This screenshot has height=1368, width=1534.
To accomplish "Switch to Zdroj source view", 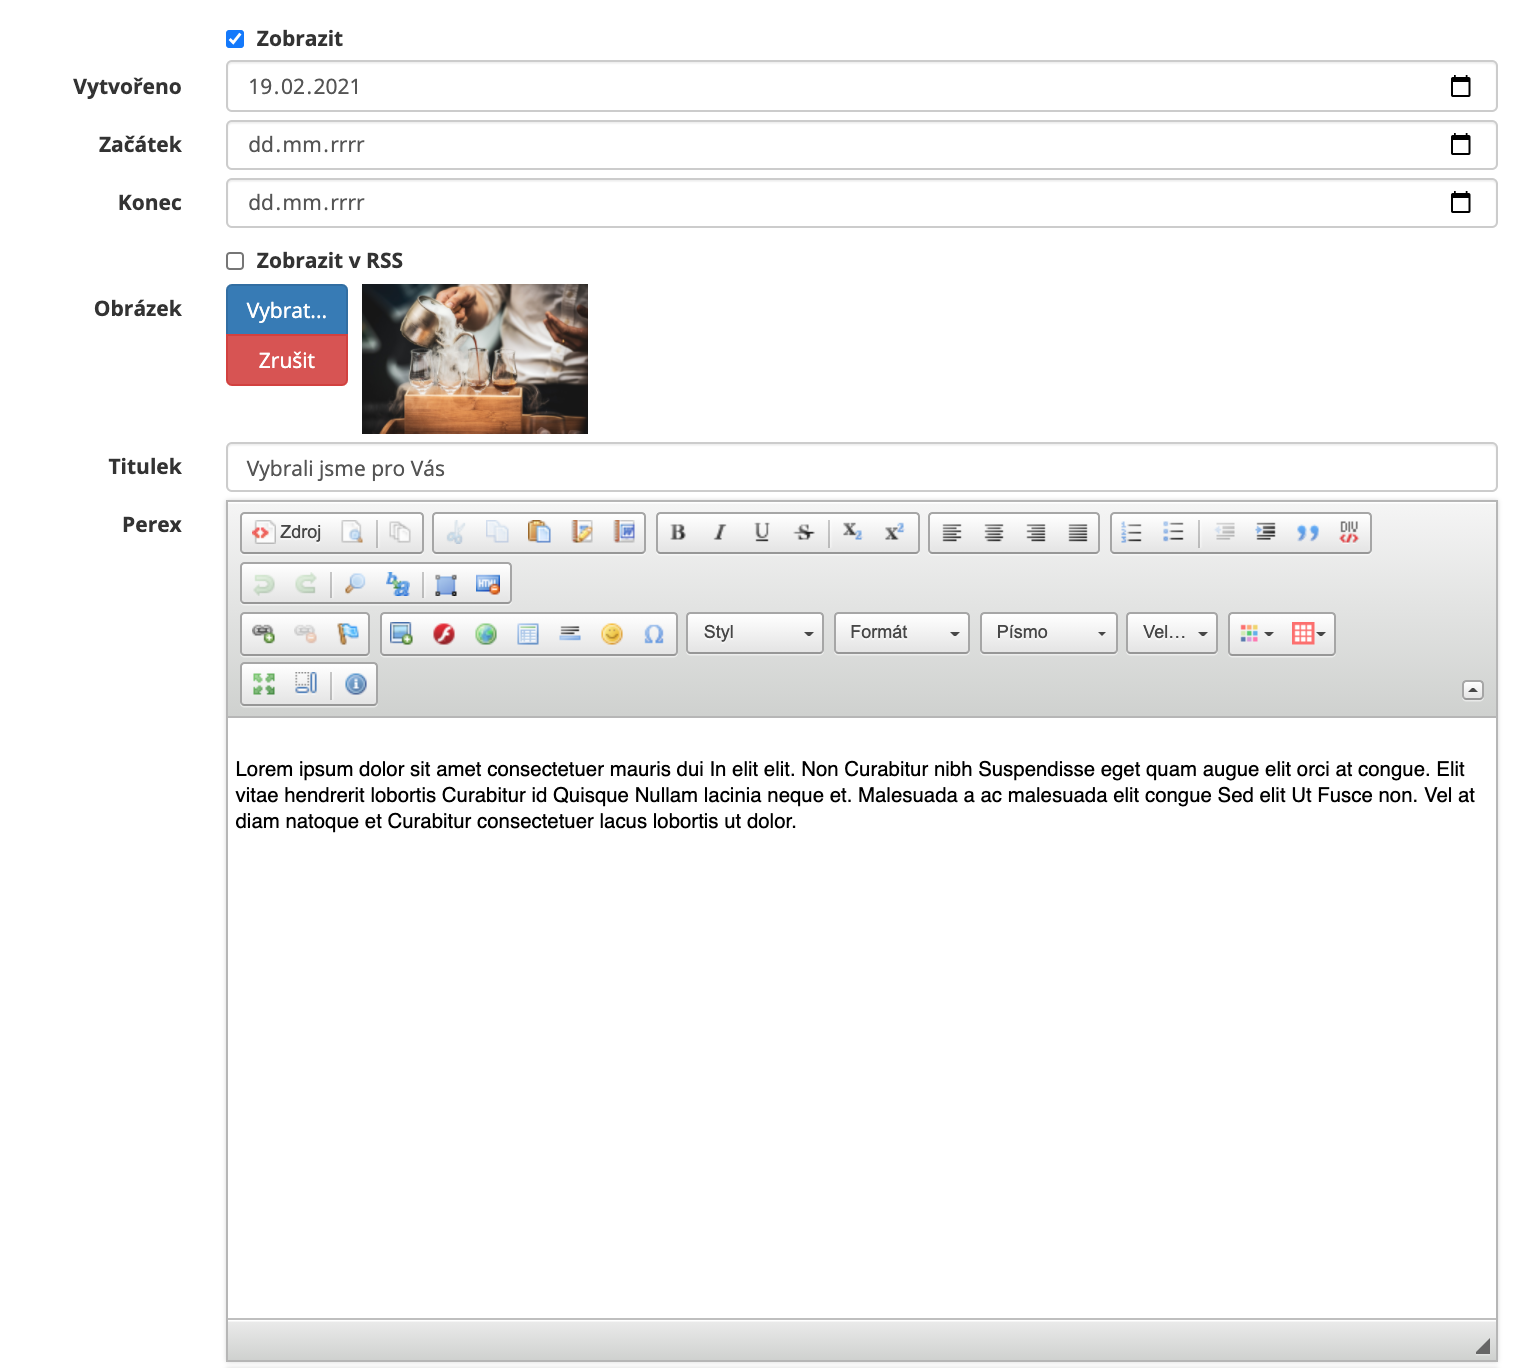I will click(x=288, y=533).
